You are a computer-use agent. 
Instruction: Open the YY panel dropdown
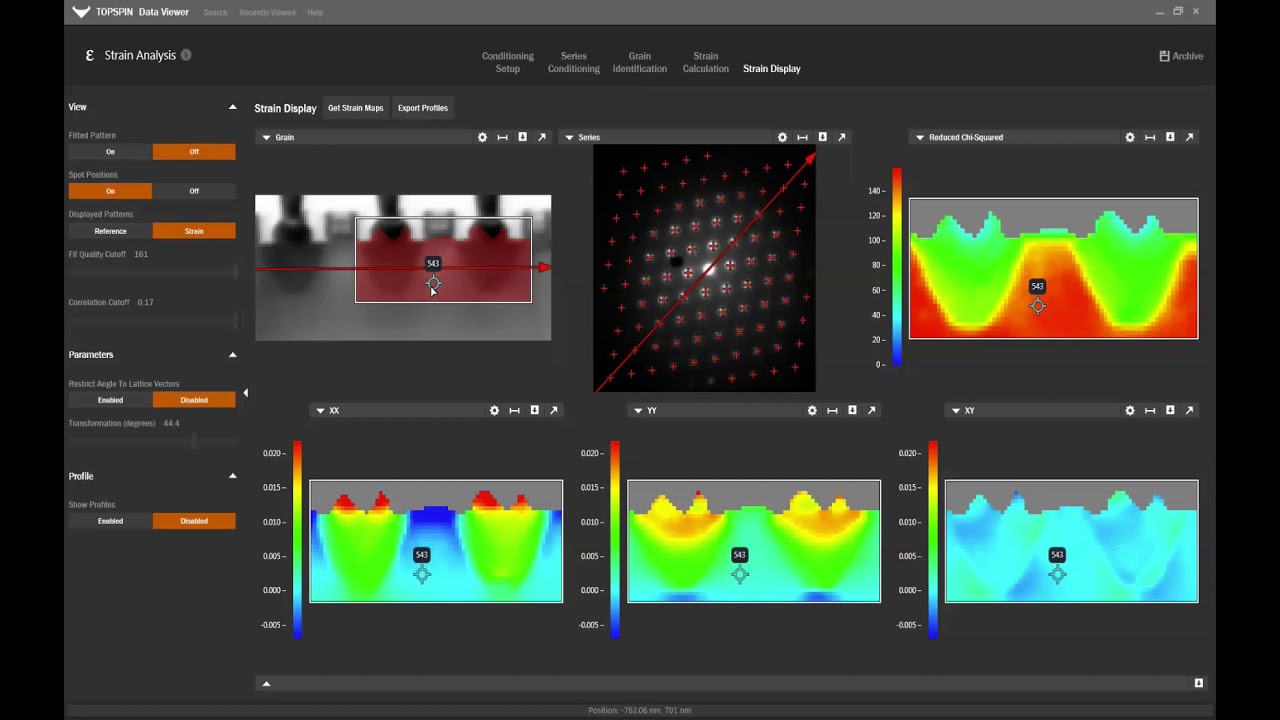click(638, 410)
